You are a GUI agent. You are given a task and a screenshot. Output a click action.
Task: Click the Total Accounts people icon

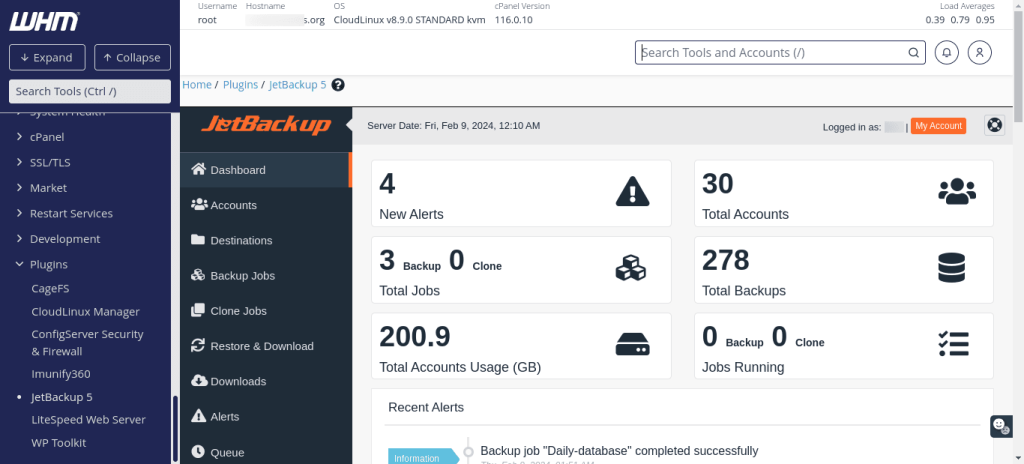[956, 191]
